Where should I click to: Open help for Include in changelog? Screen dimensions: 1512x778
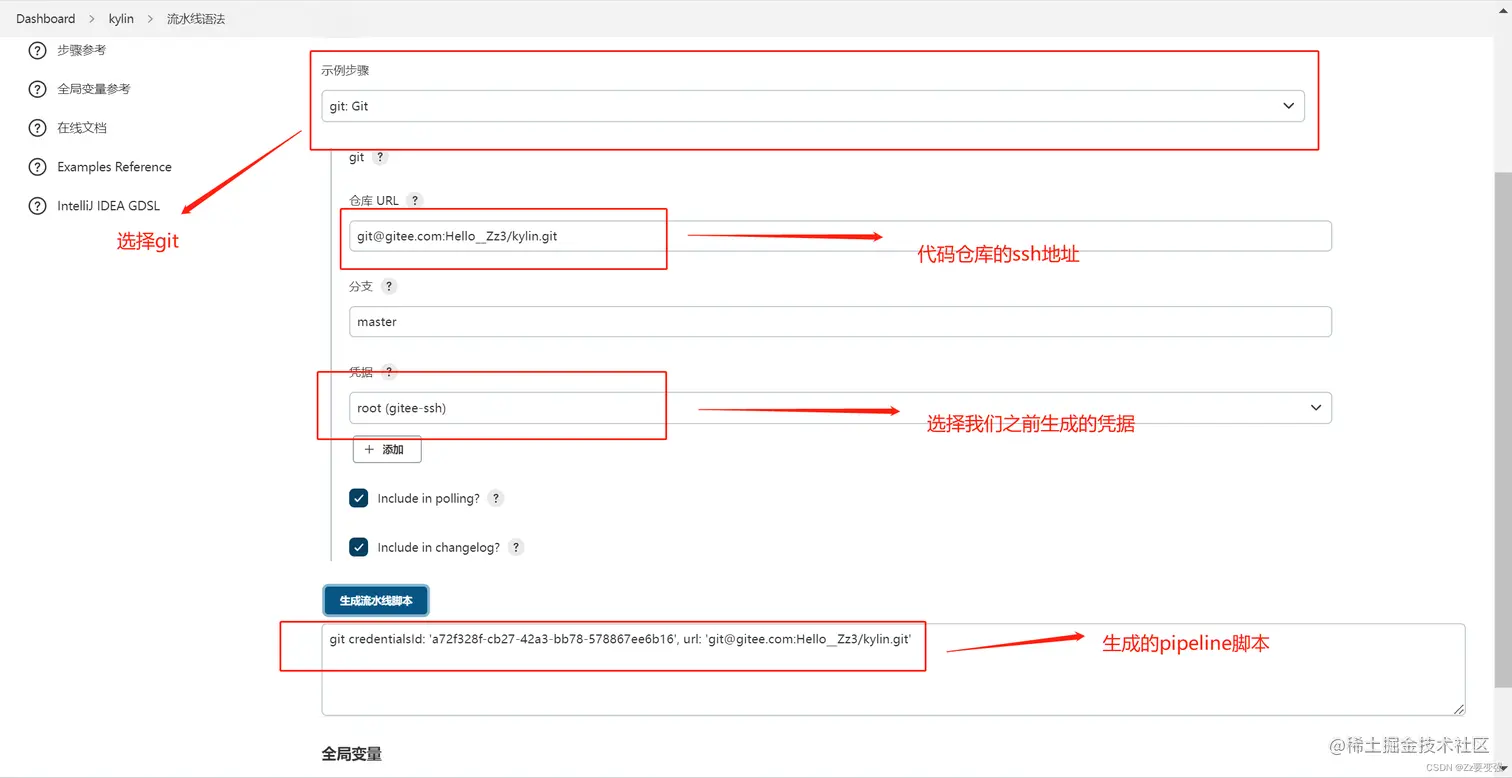pos(516,547)
